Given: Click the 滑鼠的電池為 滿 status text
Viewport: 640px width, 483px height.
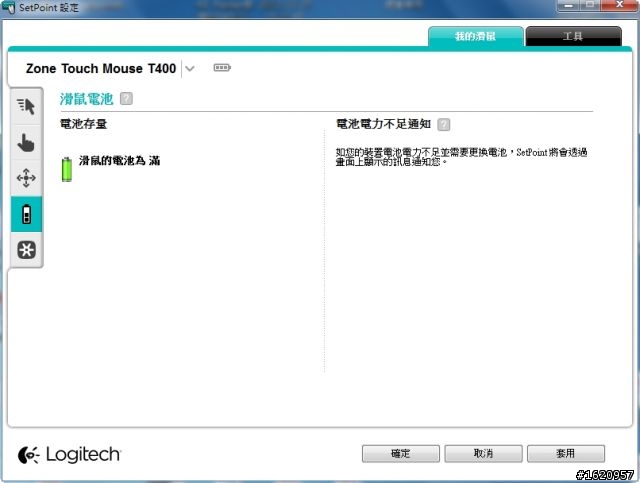Looking at the screenshot, I should [x=120, y=160].
